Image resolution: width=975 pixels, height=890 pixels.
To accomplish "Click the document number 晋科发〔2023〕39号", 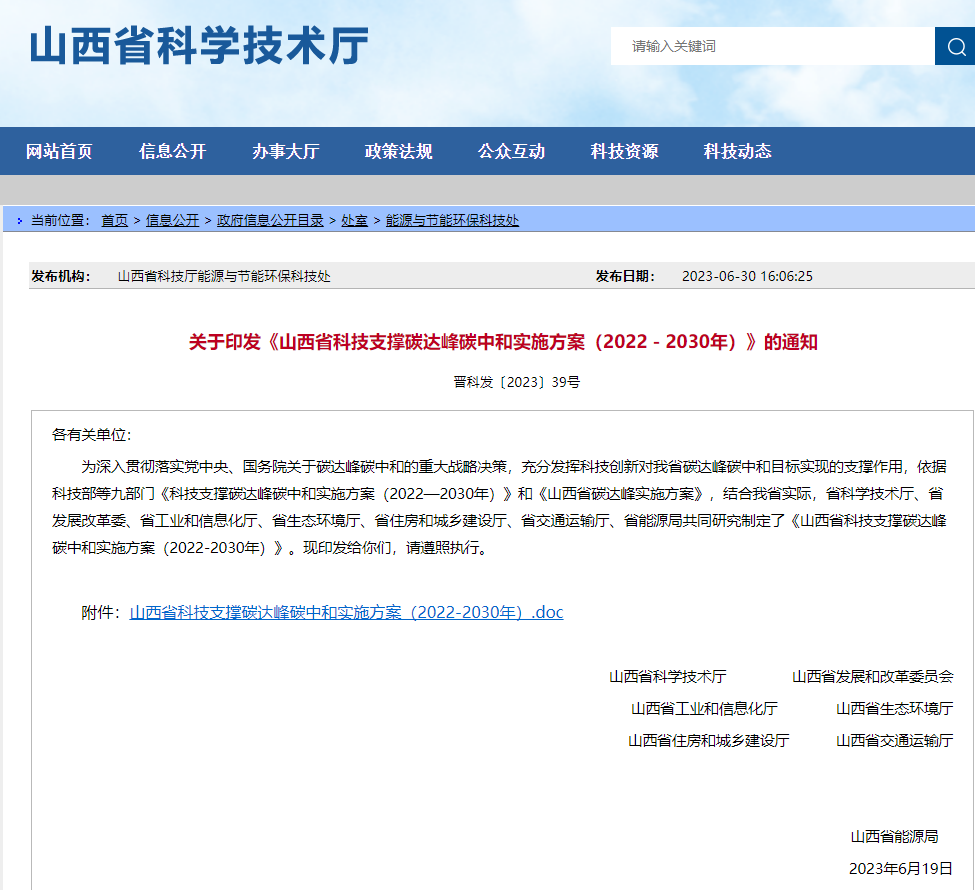I will click(516, 382).
